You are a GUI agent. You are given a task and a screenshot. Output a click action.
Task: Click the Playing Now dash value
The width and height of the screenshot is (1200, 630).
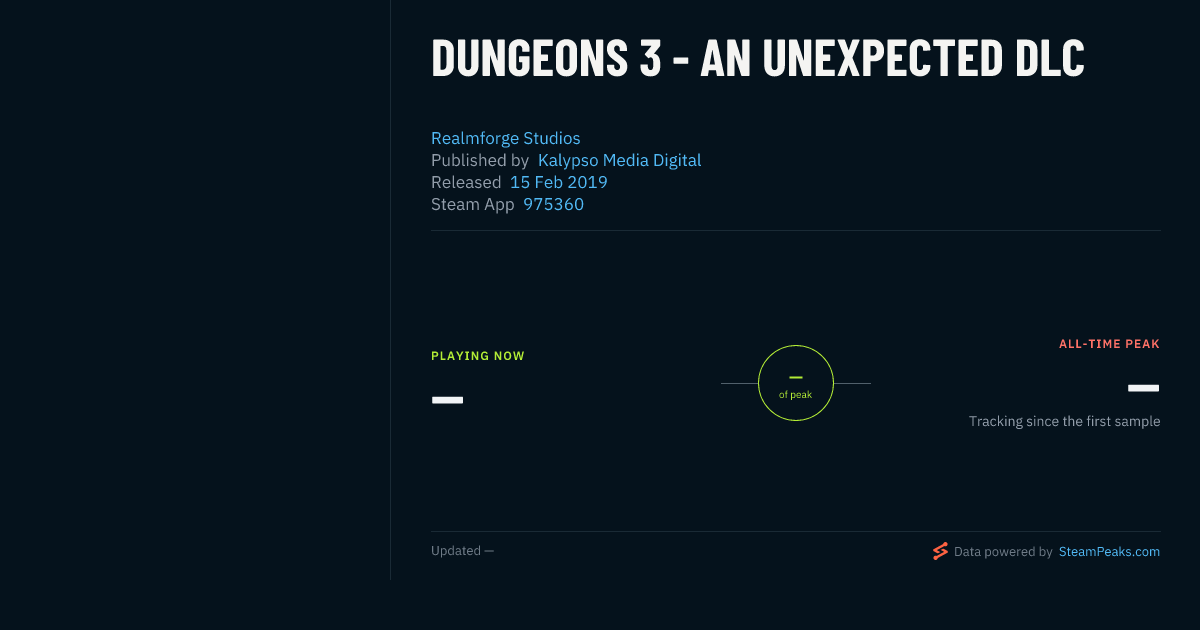pyautogui.click(x=447, y=400)
